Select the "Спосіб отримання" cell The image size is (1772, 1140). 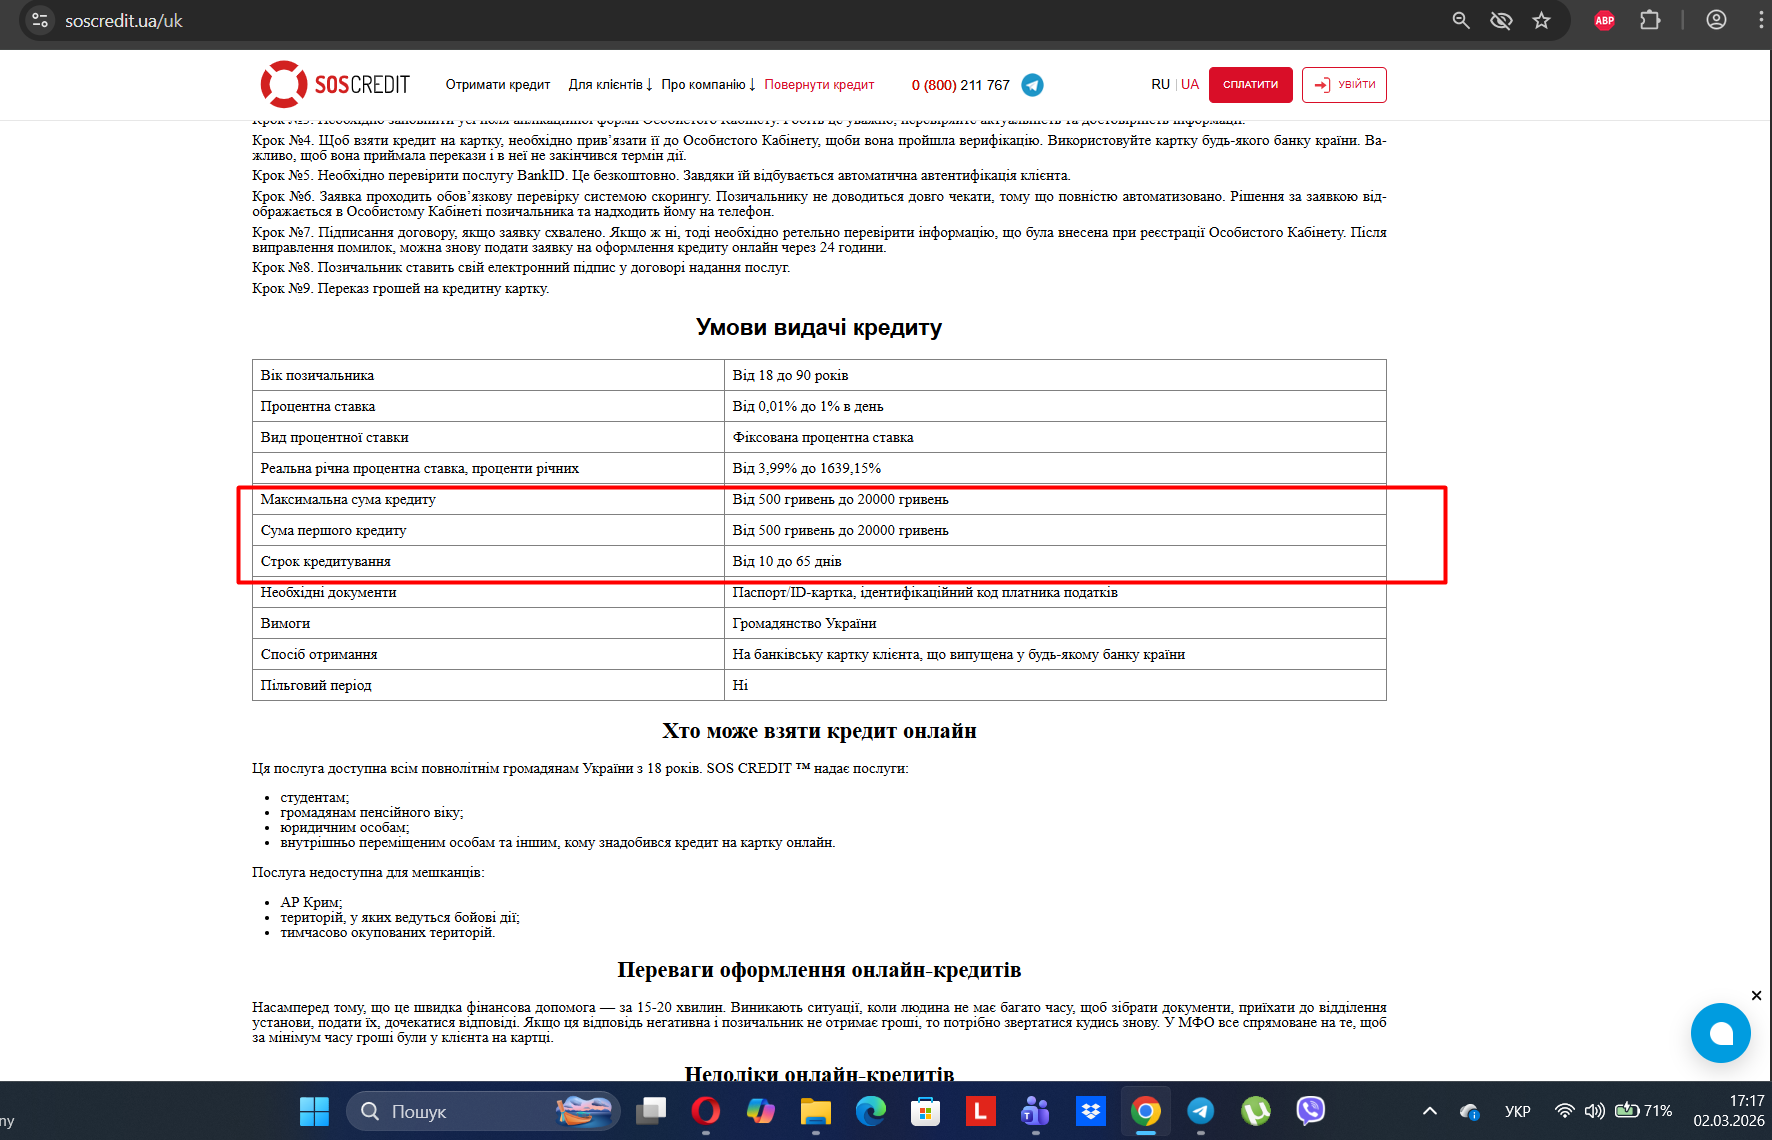[488, 654]
